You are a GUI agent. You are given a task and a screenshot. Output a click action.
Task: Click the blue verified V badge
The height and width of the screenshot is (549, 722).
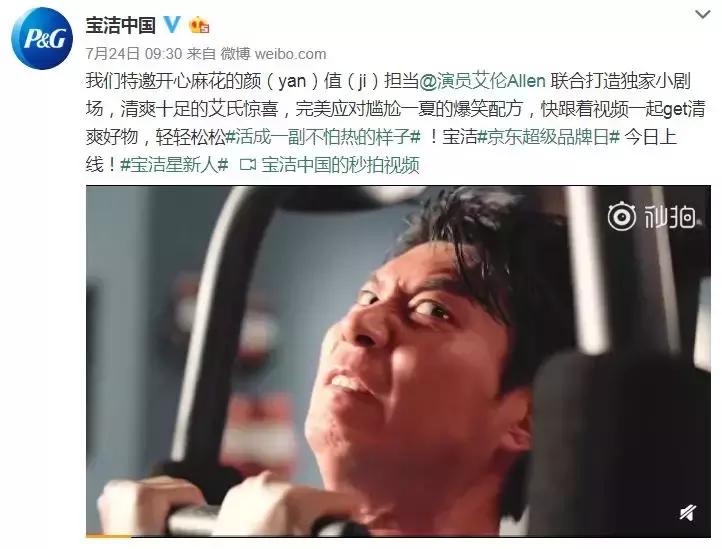pyautogui.click(x=172, y=23)
